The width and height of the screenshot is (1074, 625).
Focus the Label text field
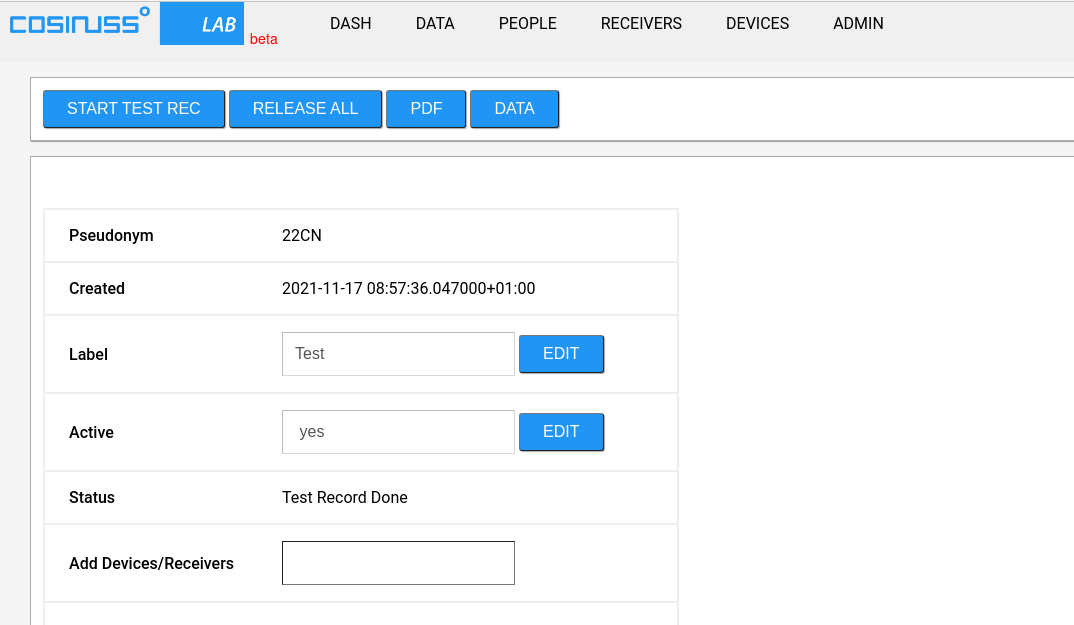(x=398, y=354)
